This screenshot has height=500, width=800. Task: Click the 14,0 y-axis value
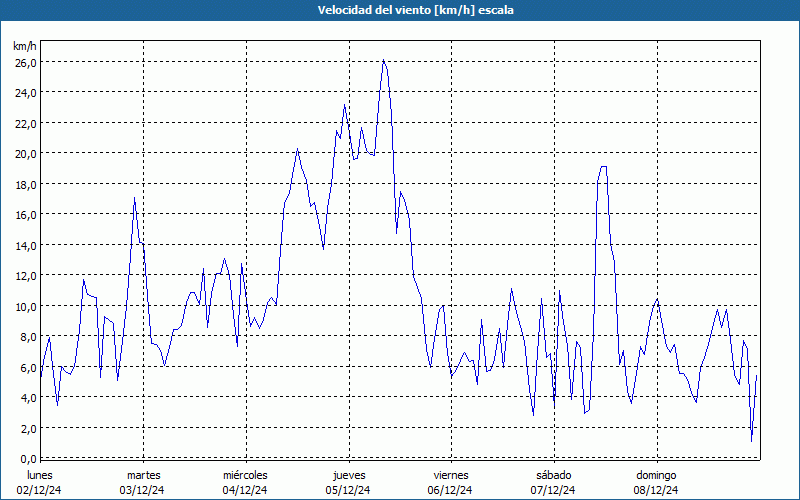coord(26,246)
